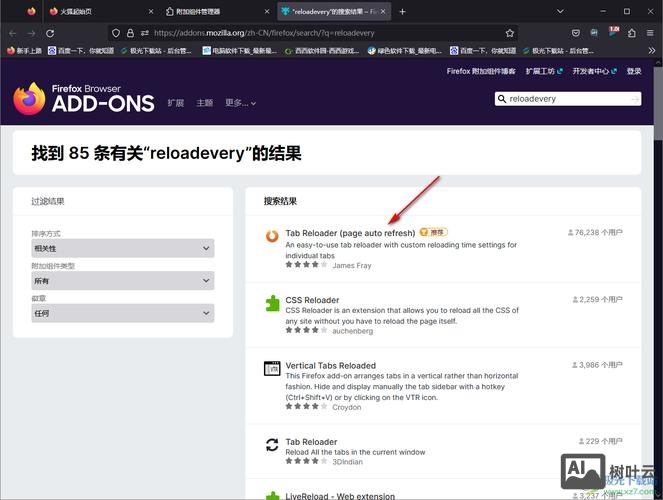Open the extensions puzzle icon in toolbar
The width and height of the screenshot is (663, 500).
(x=632, y=33)
